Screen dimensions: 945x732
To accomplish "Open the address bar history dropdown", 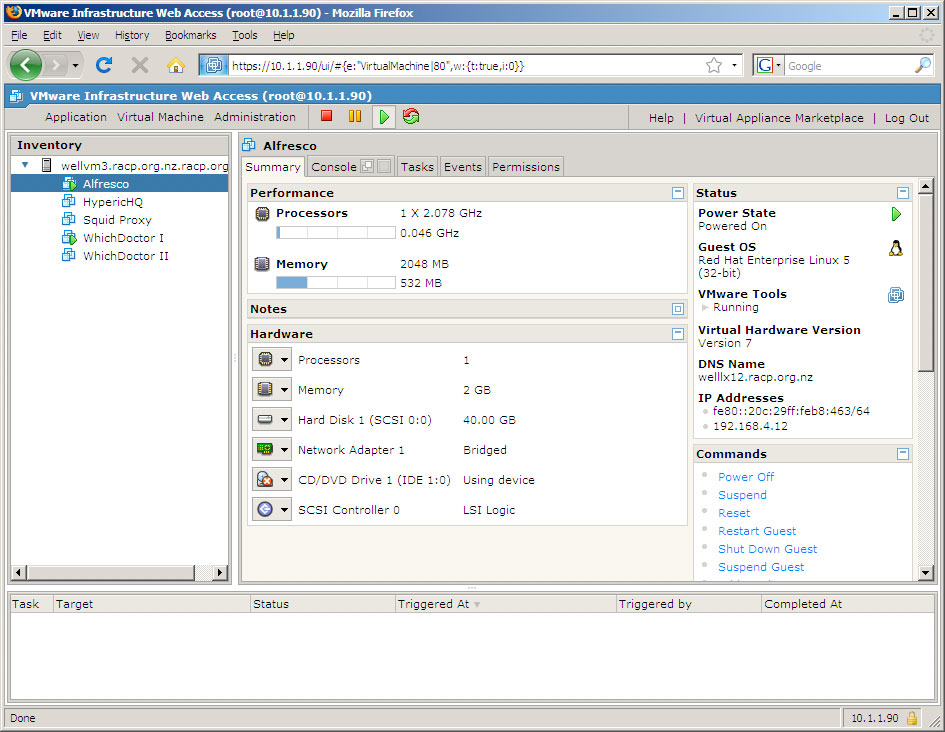I will (x=734, y=65).
